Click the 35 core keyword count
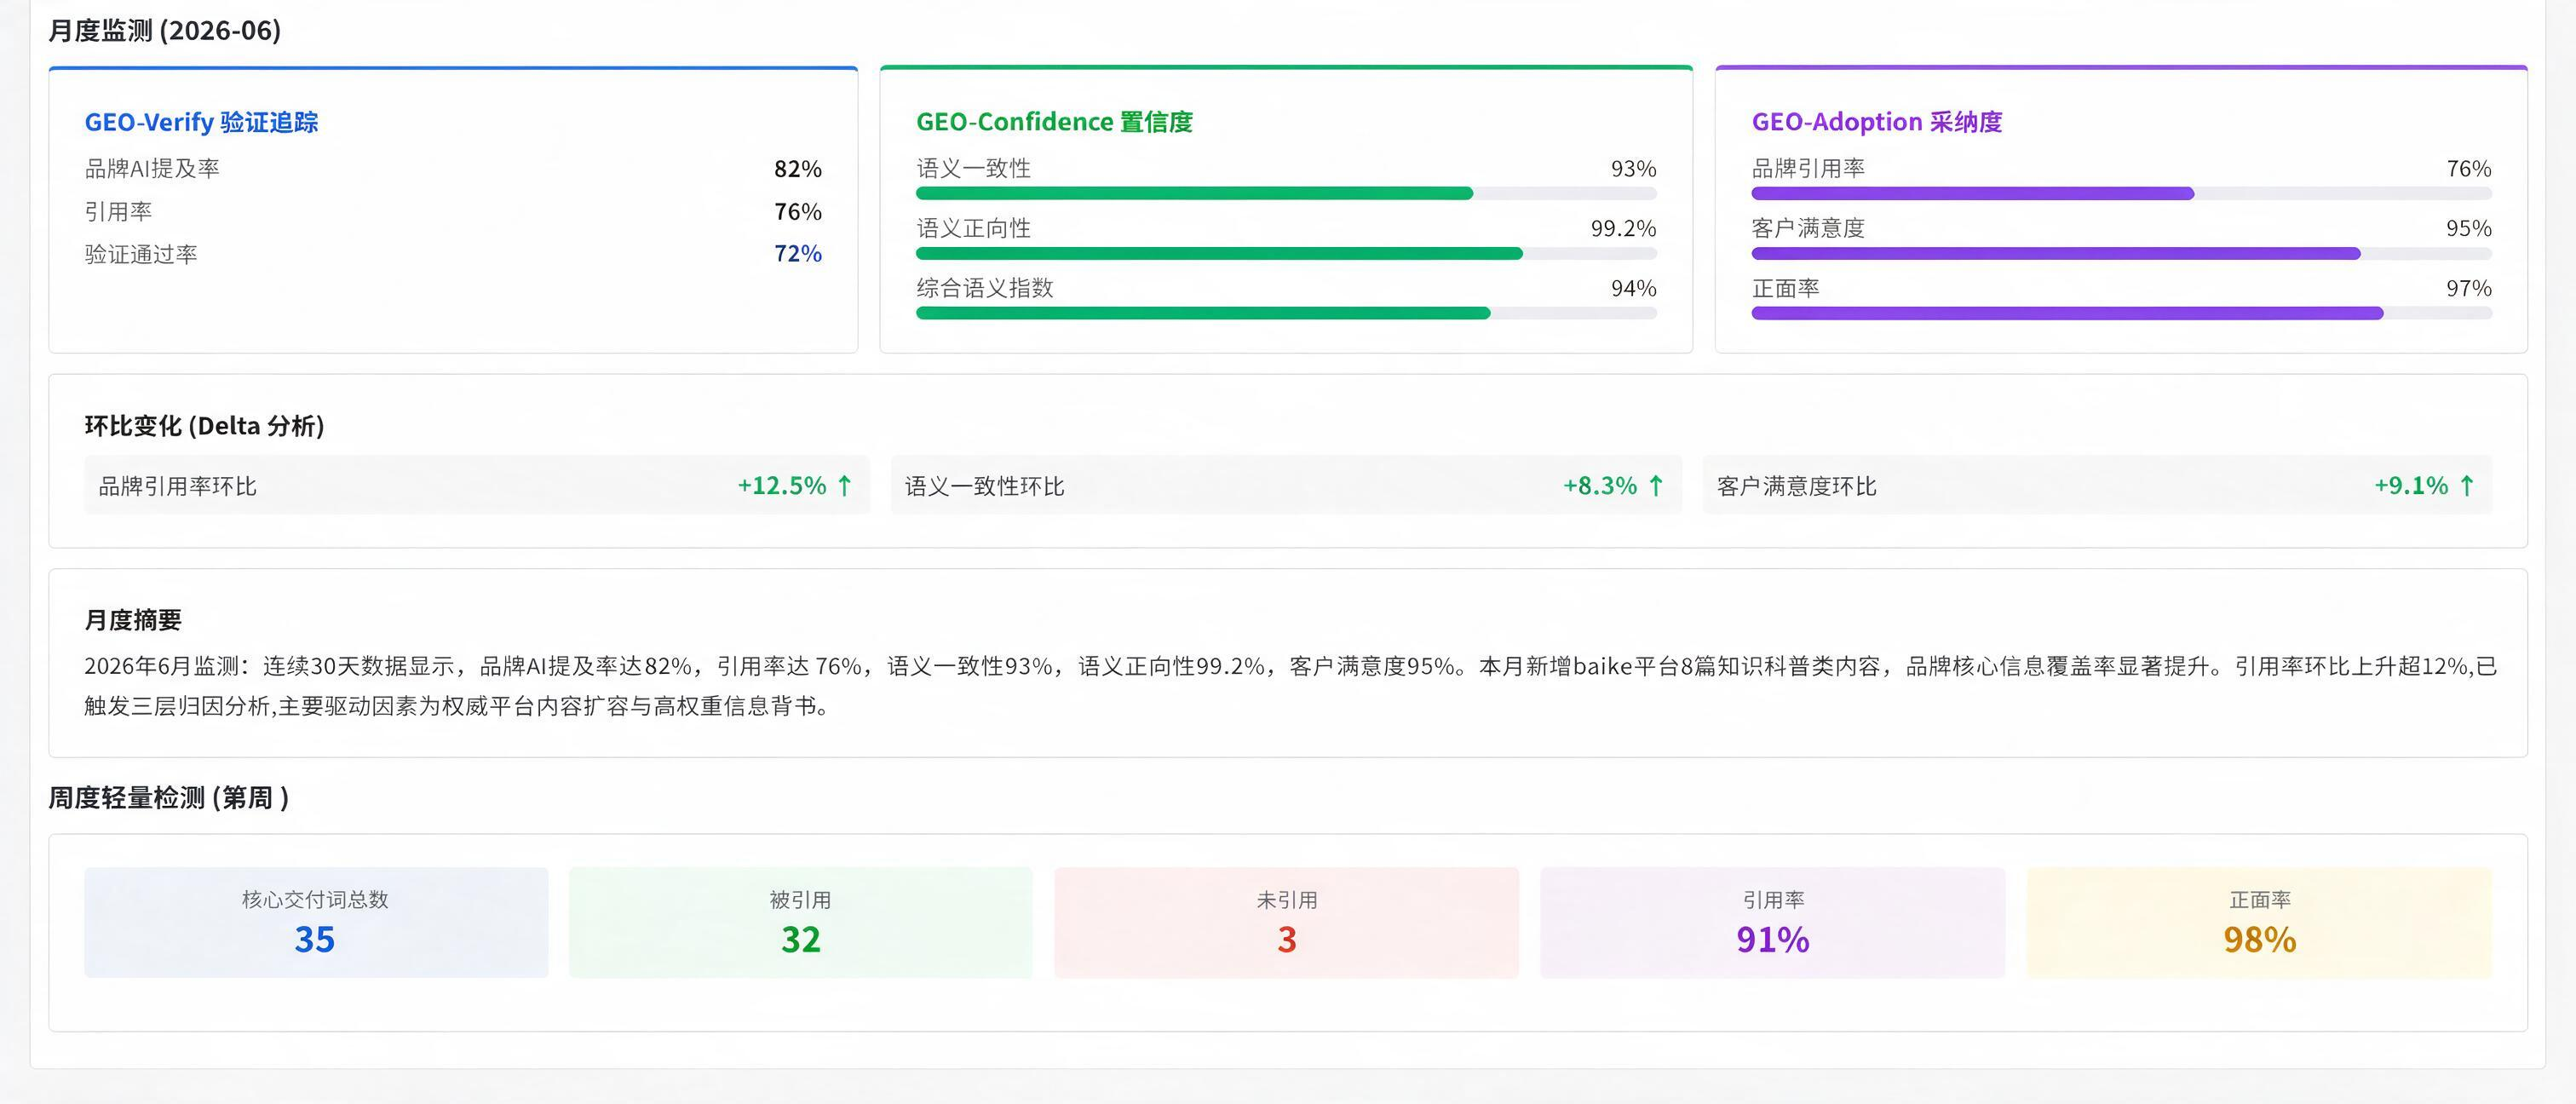This screenshot has width=2576, height=1104. pyautogui.click(x=315, y=940)
